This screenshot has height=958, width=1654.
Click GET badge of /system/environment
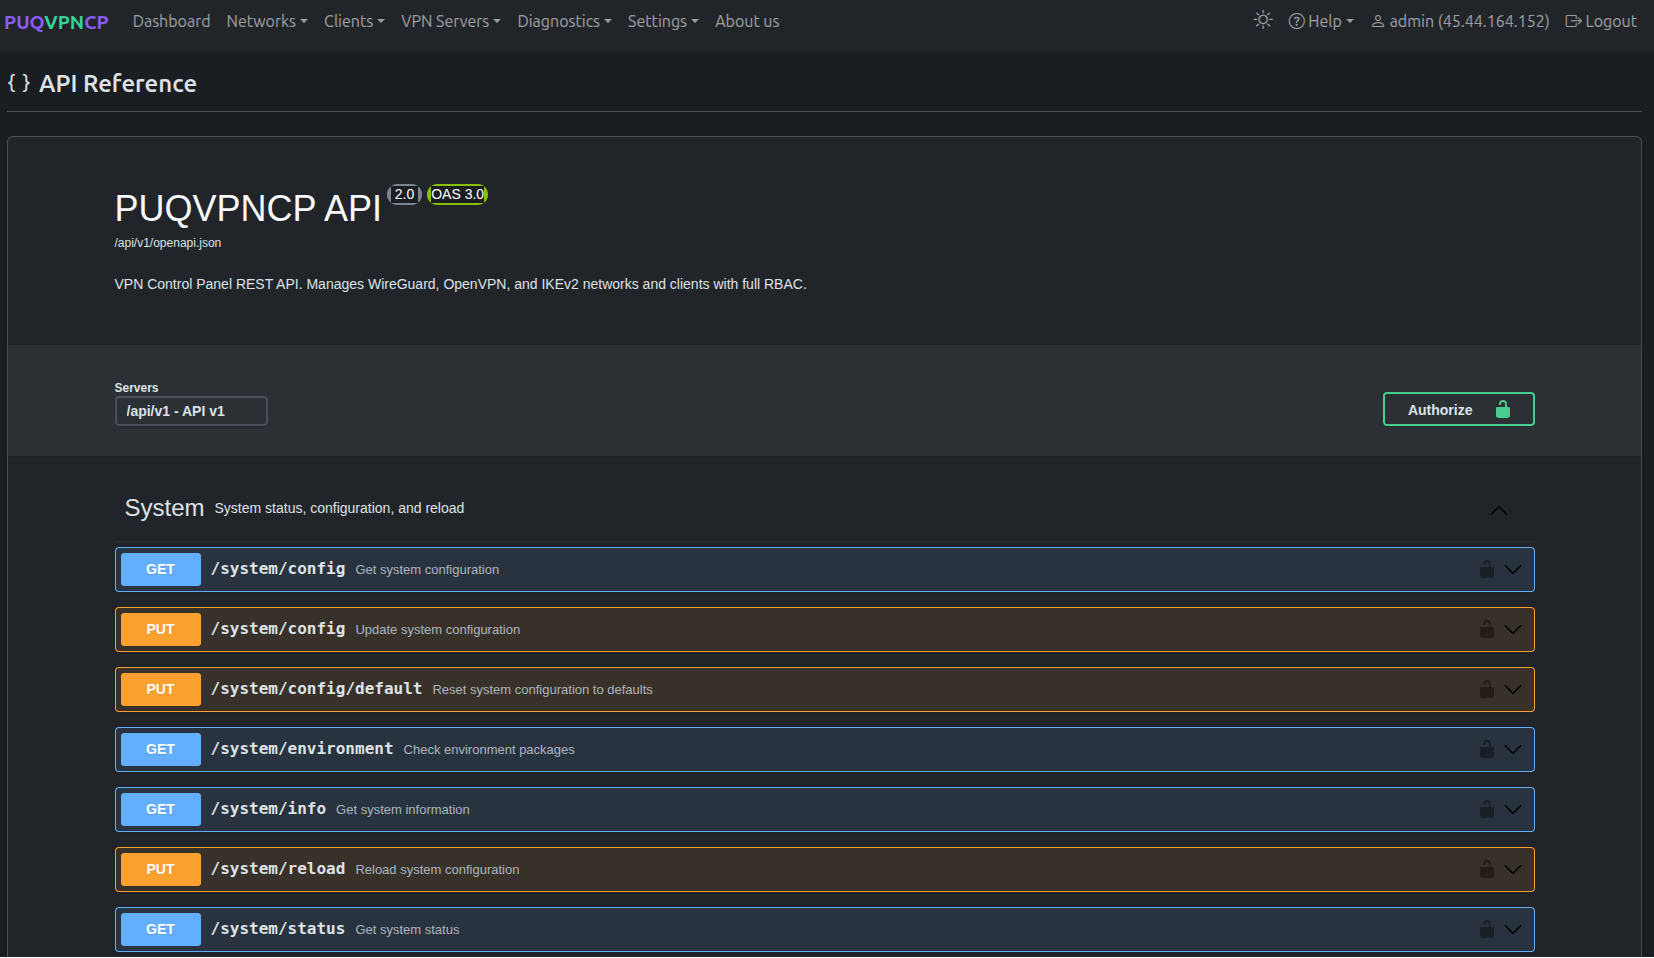pyautogui.click(x=161, y=749)
